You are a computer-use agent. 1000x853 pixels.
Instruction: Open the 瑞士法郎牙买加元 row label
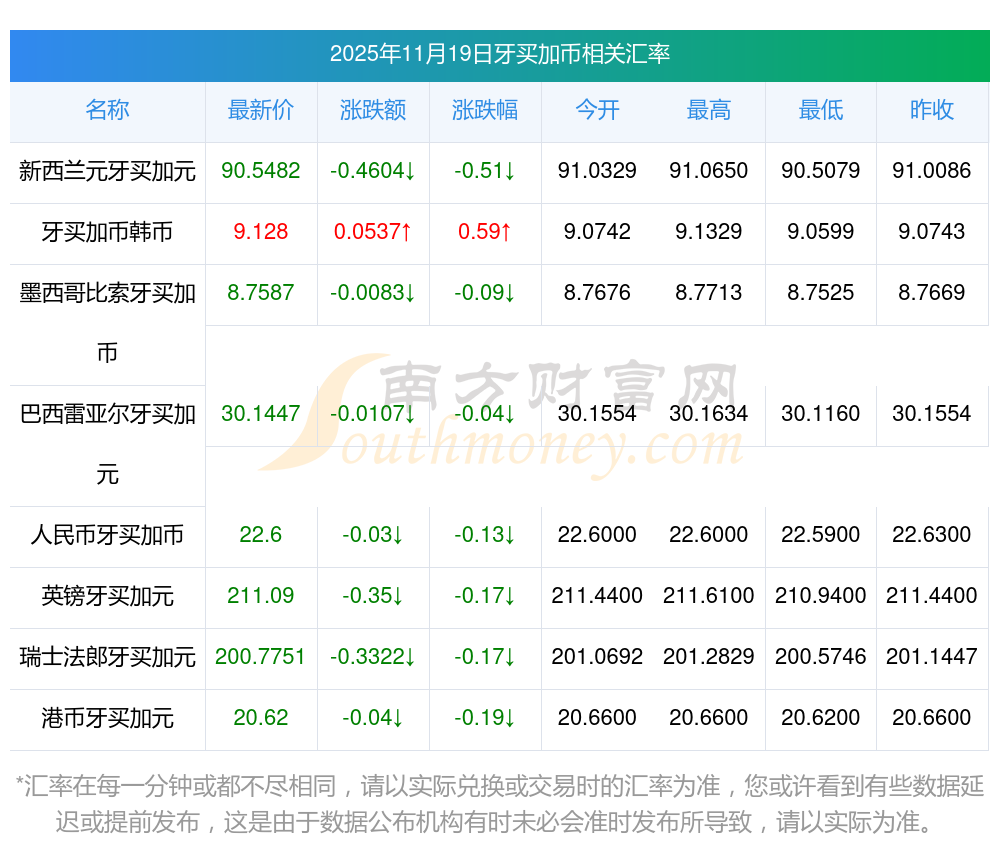(107, 657)
